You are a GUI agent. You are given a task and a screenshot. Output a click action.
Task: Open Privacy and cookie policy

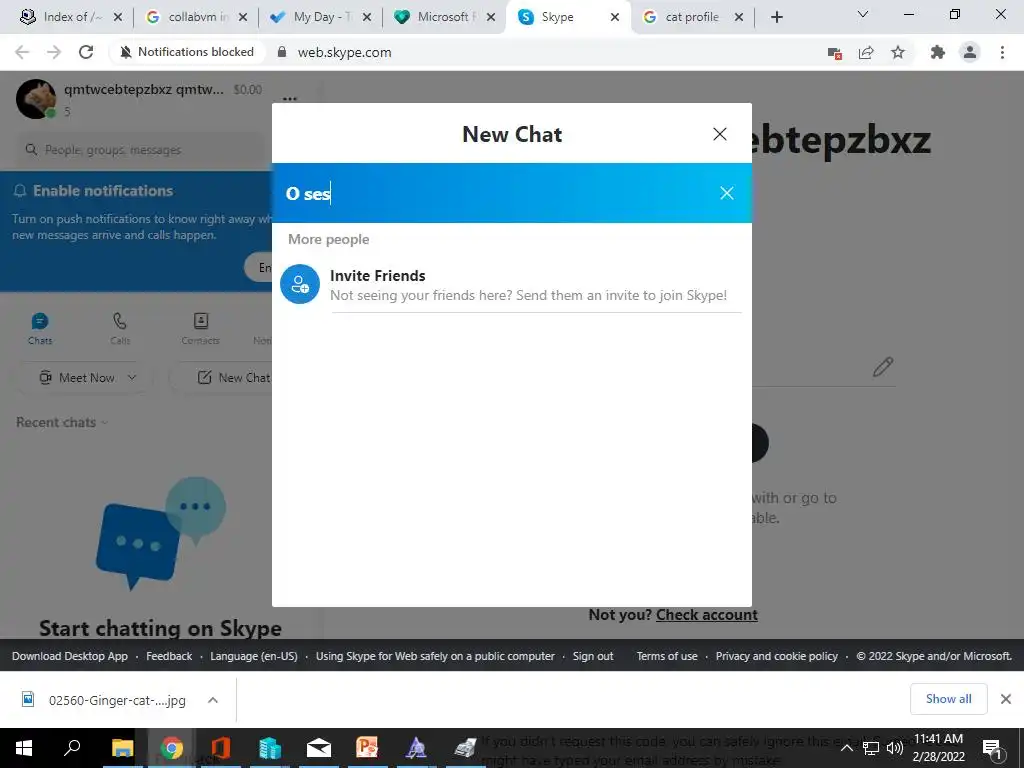click(x=776, y=656)
